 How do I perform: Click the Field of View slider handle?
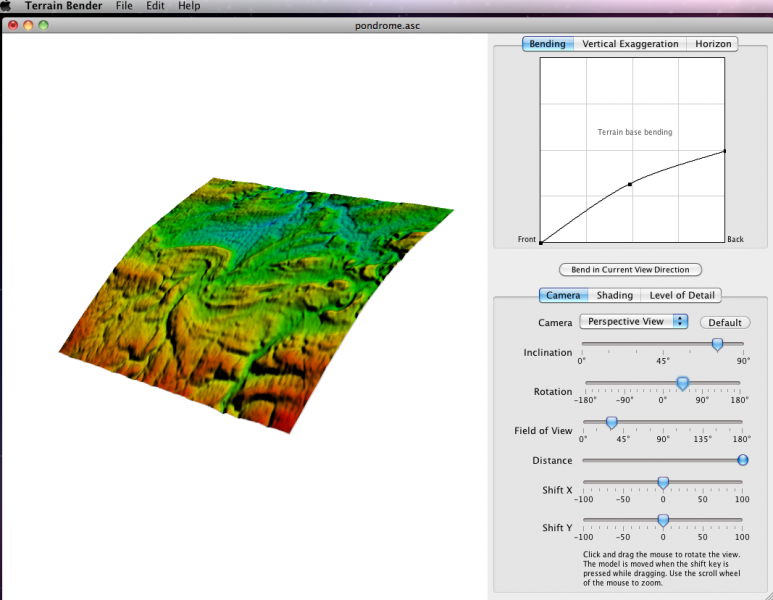click(611, 422)
